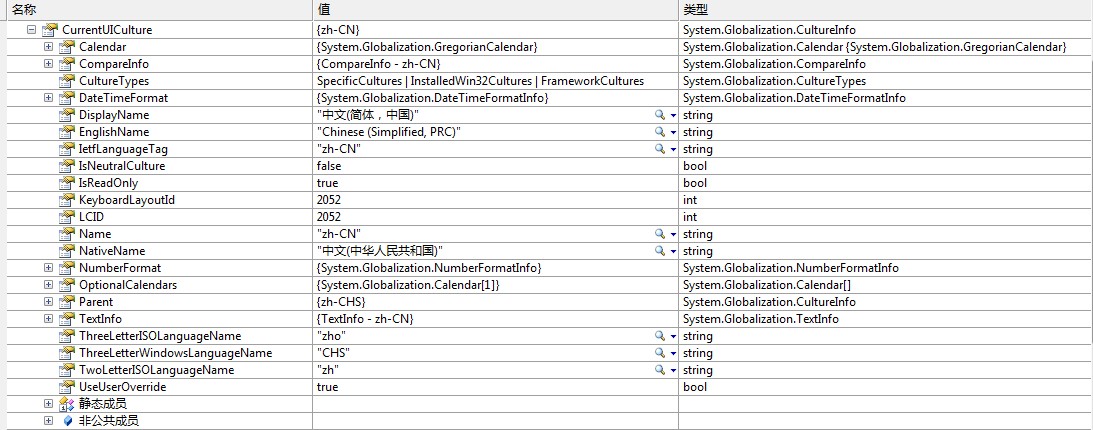Viewport: 1093px width, 430px height.
Task: Expand the 静态成员 node
Action: [48, 404]
